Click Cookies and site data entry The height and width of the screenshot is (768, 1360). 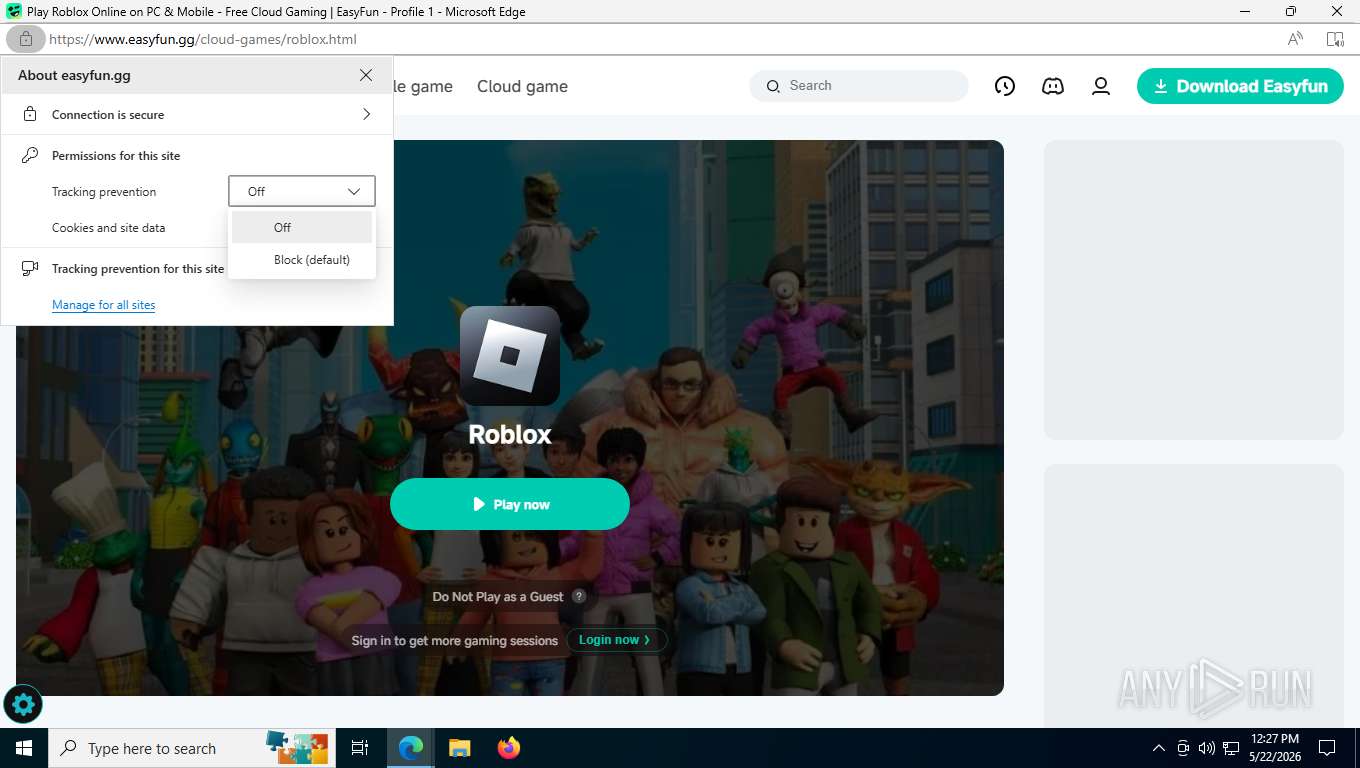tap(108, 227)
